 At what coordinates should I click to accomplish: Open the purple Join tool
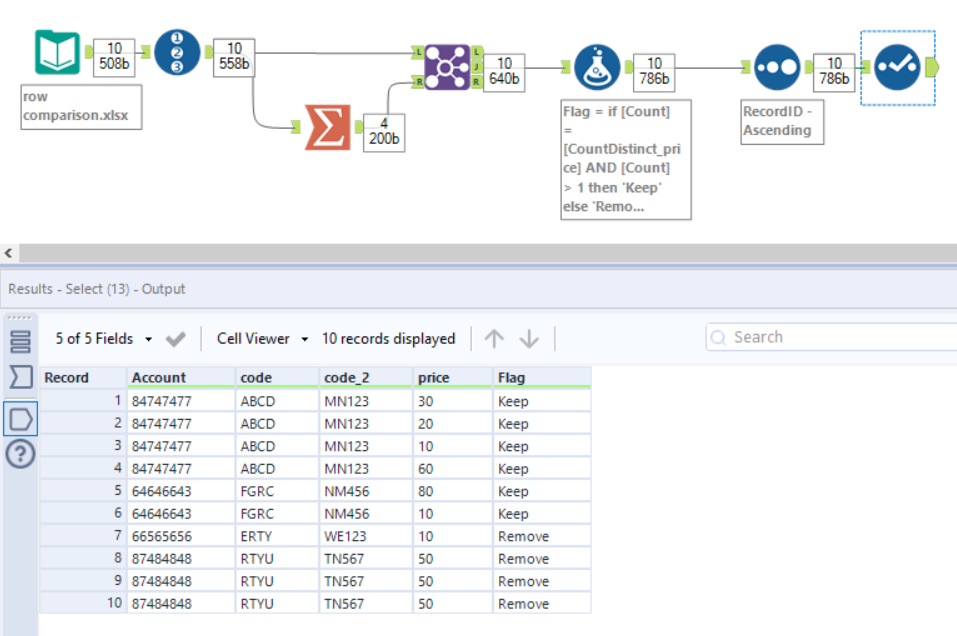(x=448, y=66)
